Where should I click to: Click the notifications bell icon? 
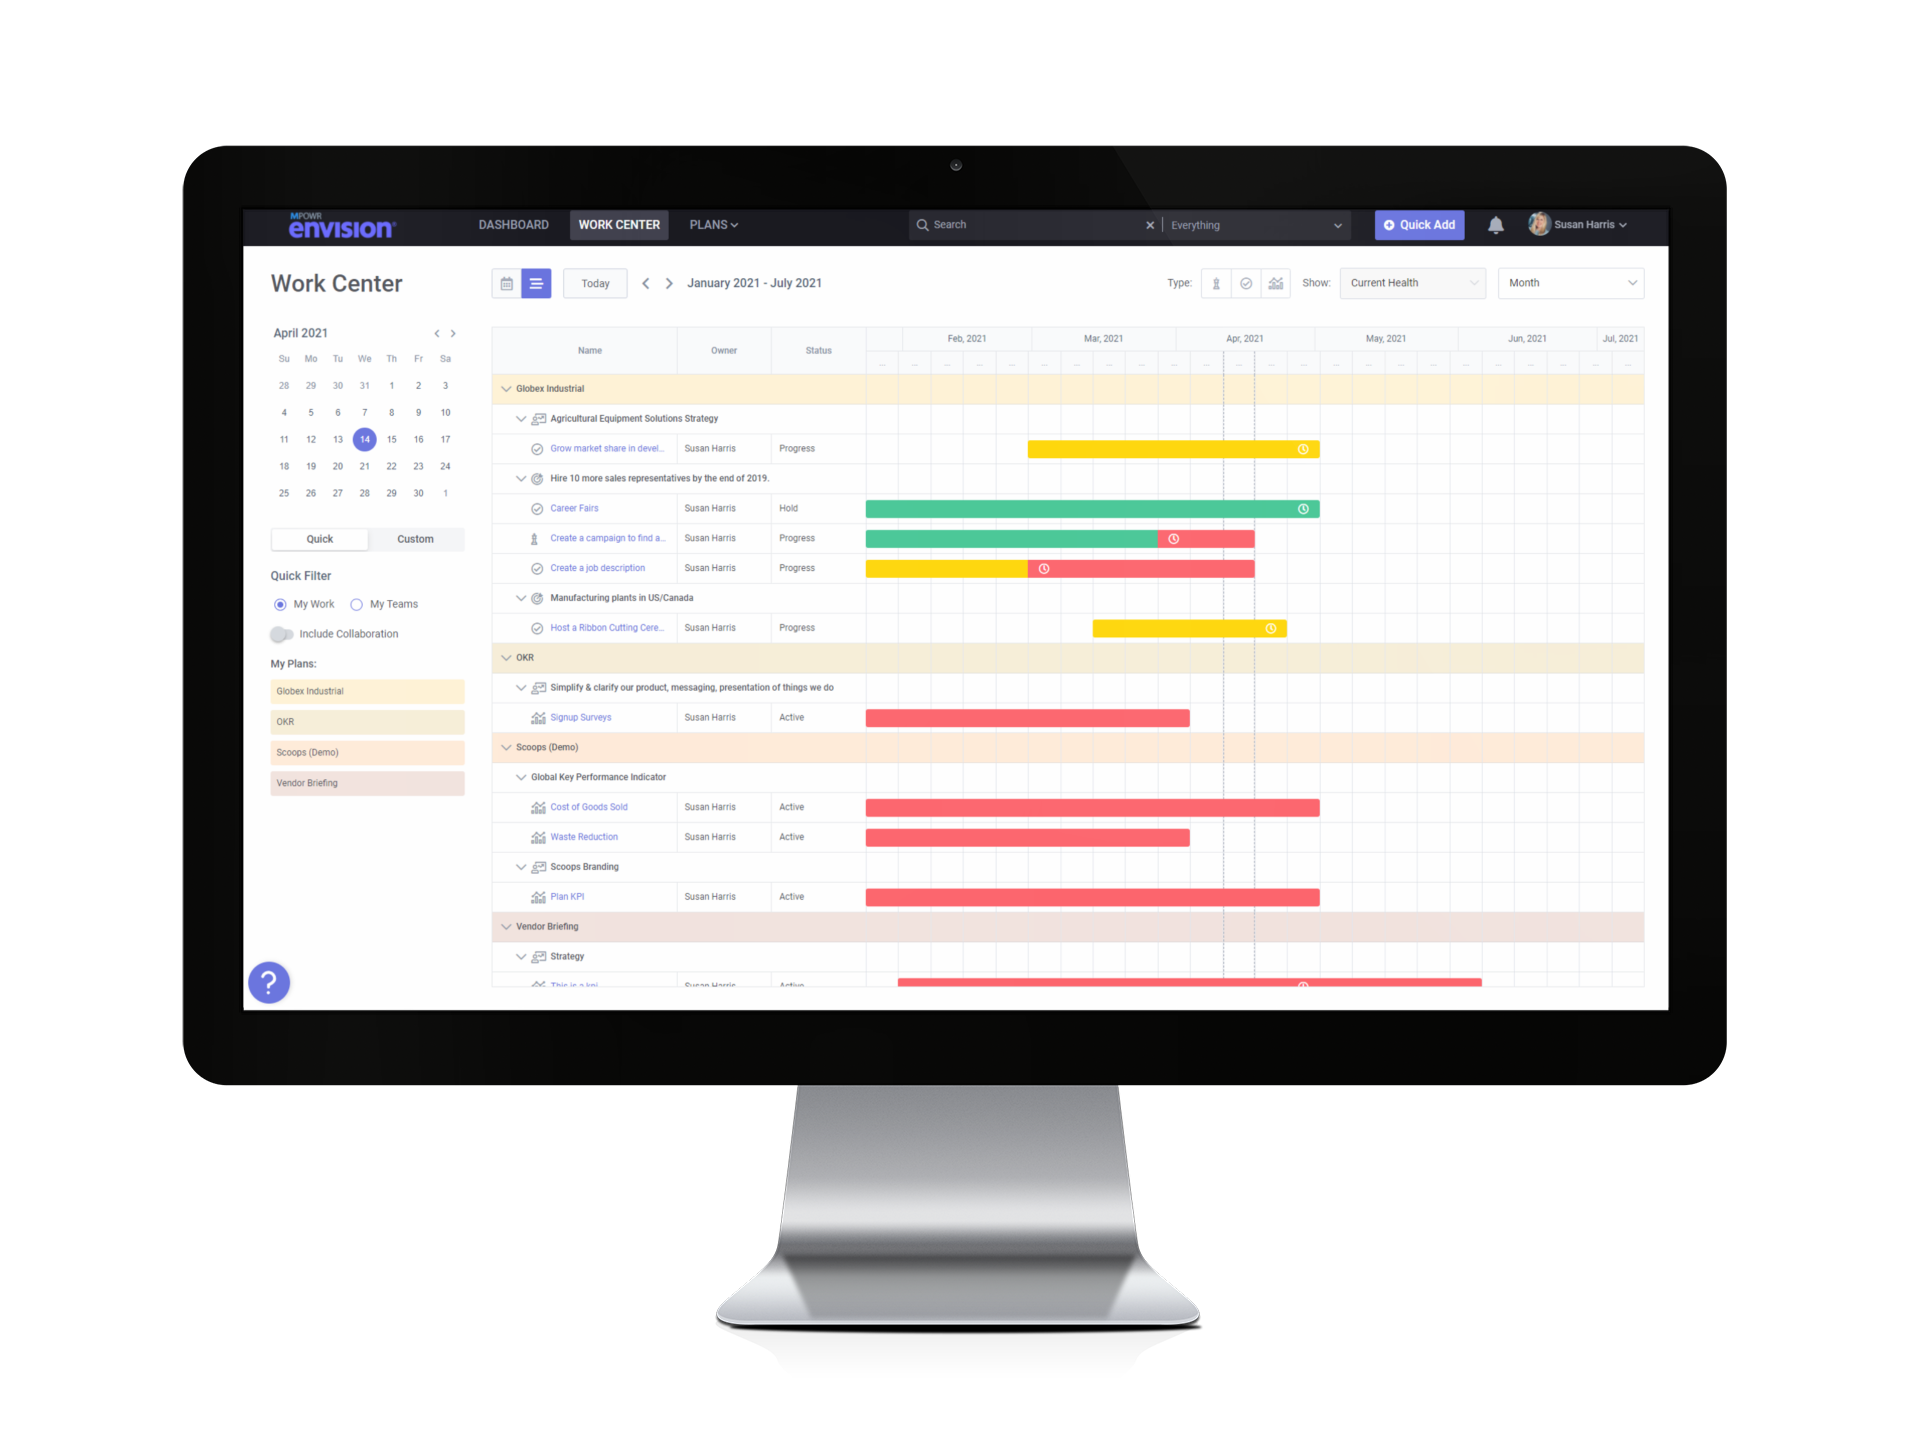click(1495, 224)
